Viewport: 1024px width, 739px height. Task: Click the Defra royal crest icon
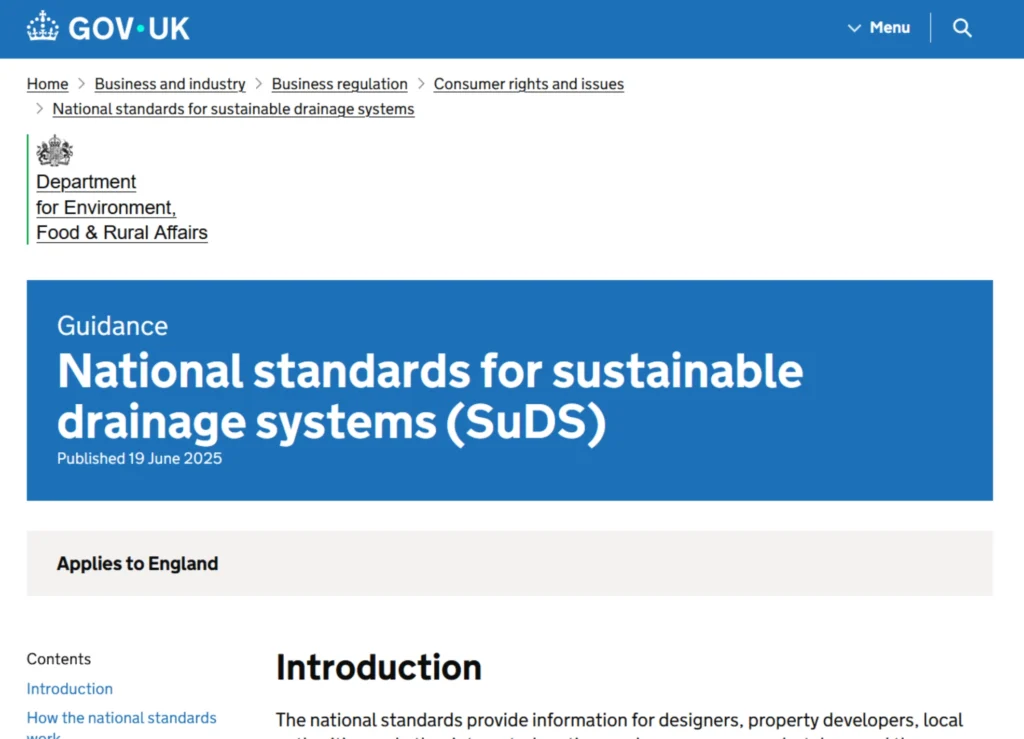tap(55, 151)
